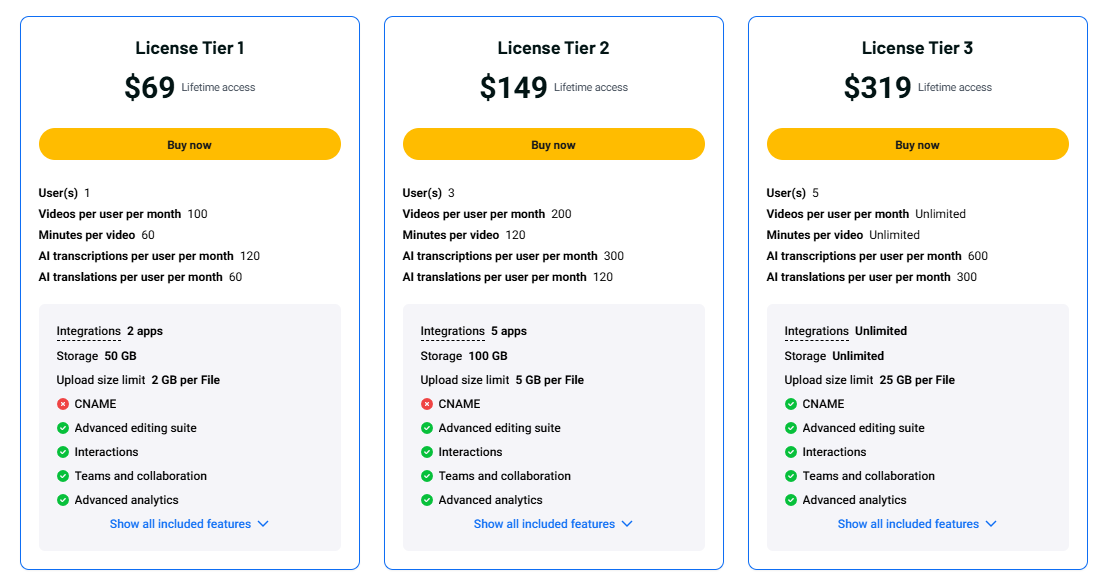Click the underlined Integrations label in Tier 1
This screenshot has width=1111, height=587.
(x=89, y=331)
